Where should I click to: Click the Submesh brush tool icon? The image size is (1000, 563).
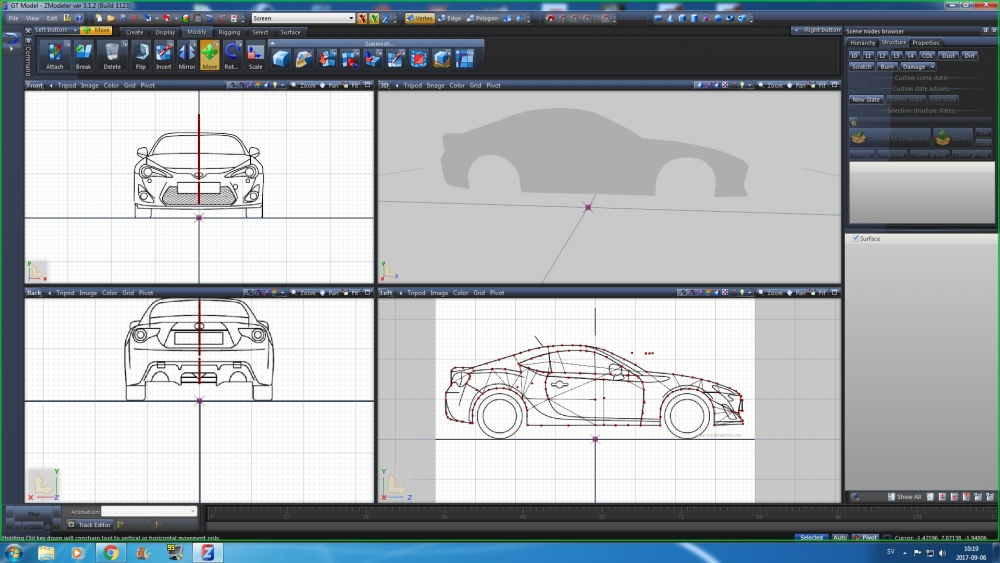coord(304,59)
